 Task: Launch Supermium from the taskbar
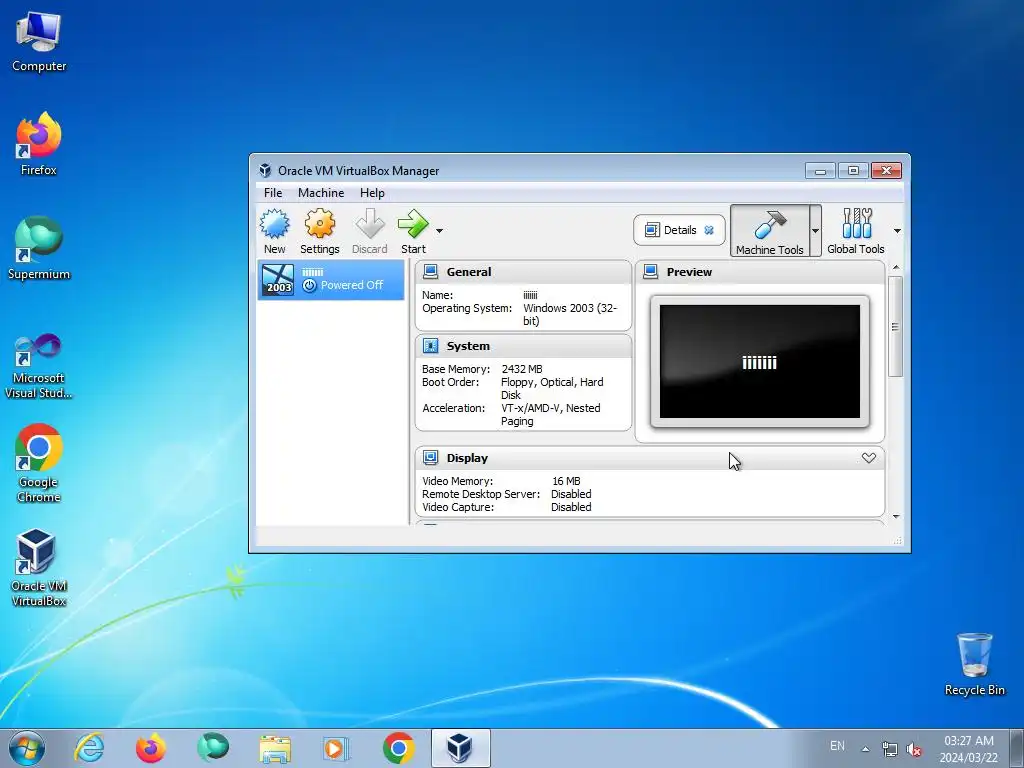213,748
